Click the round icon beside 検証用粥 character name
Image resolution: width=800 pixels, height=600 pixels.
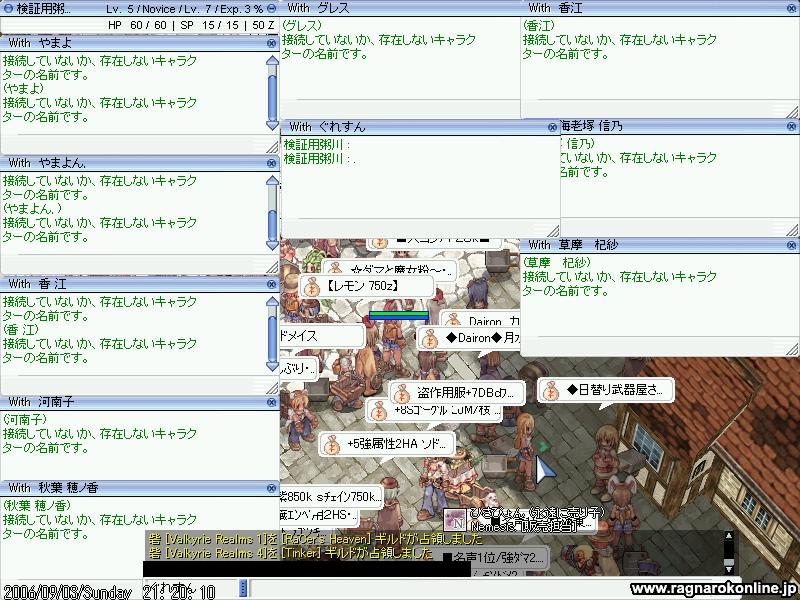pos(8,9)
